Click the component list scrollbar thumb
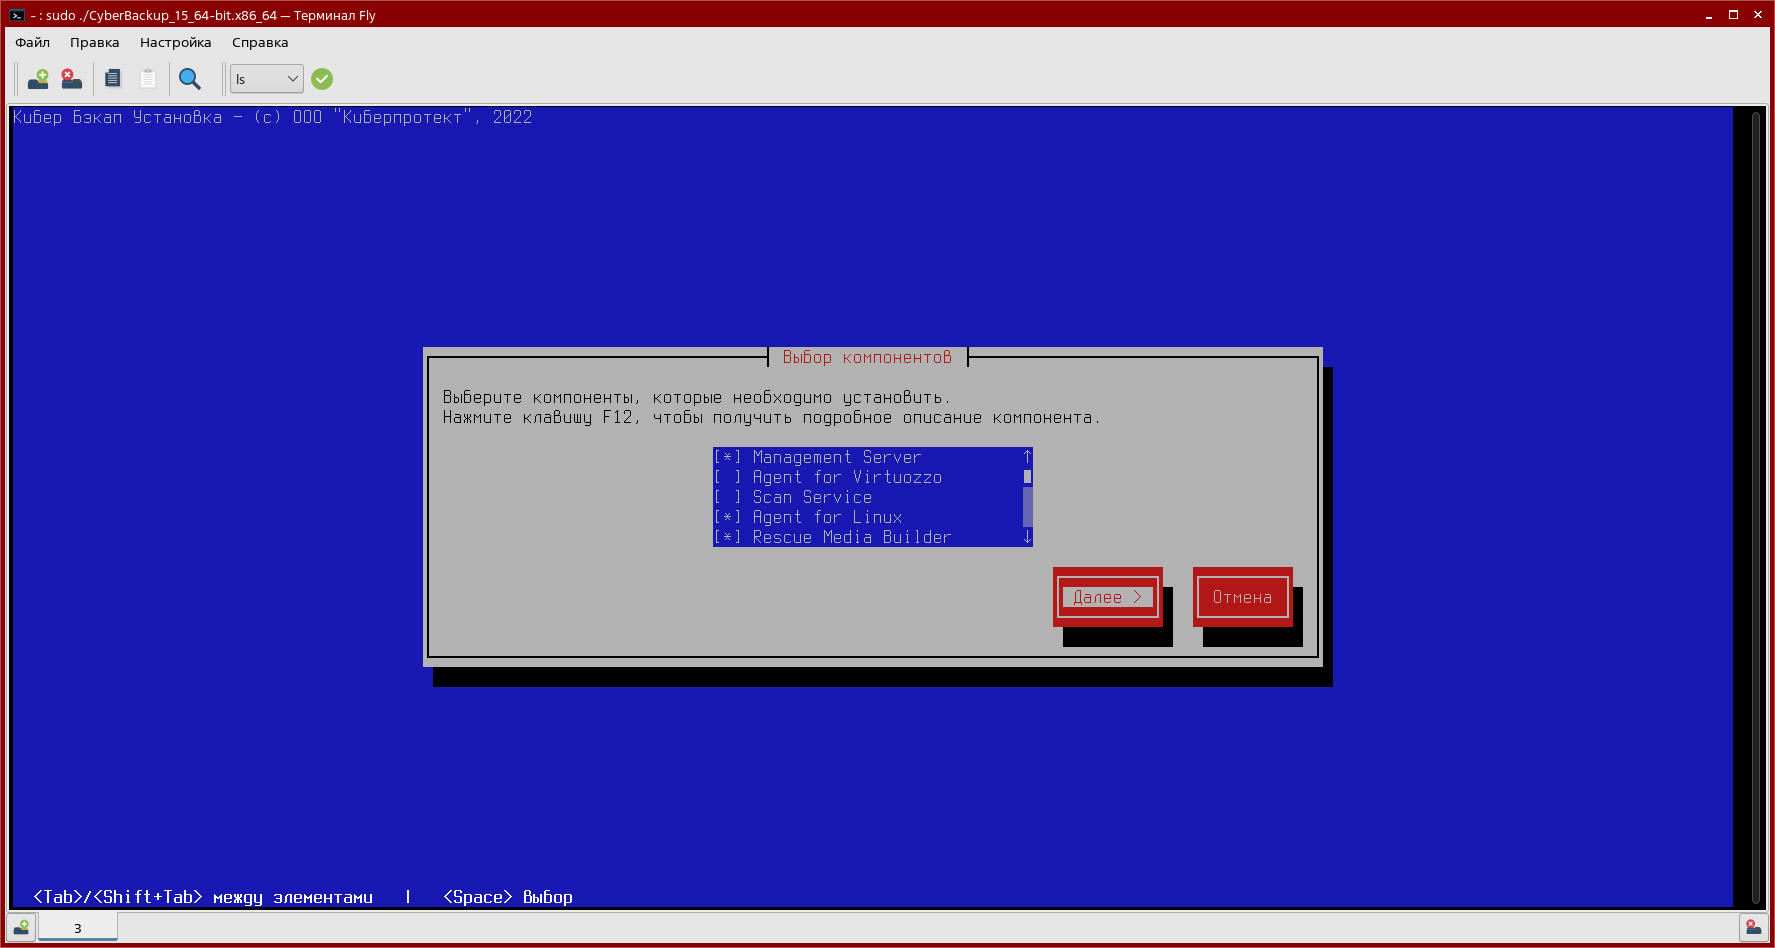Screen dimensions: 1775x948 coord(1027,477)
